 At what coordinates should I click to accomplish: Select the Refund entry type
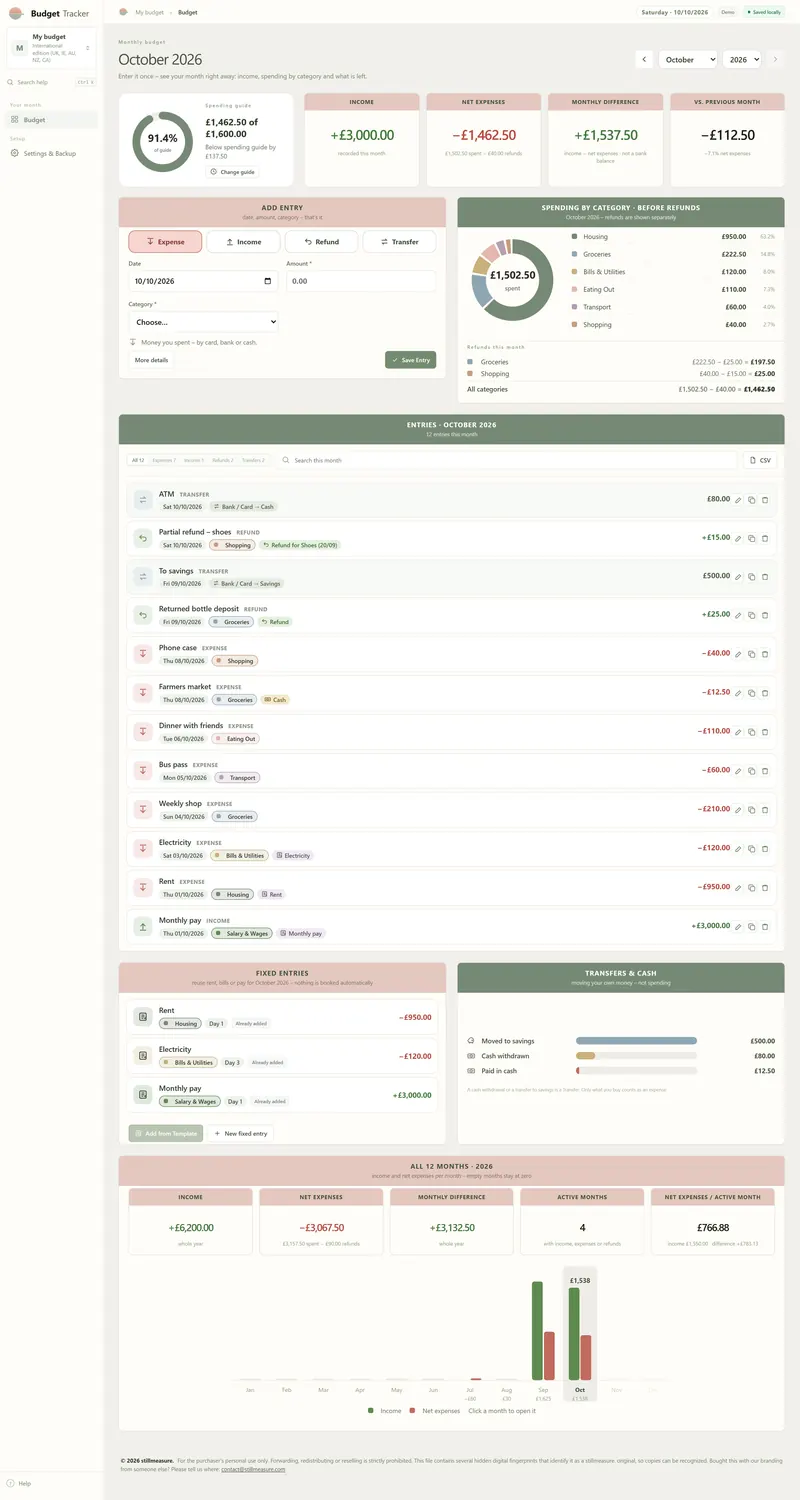(x=321, y=242)
